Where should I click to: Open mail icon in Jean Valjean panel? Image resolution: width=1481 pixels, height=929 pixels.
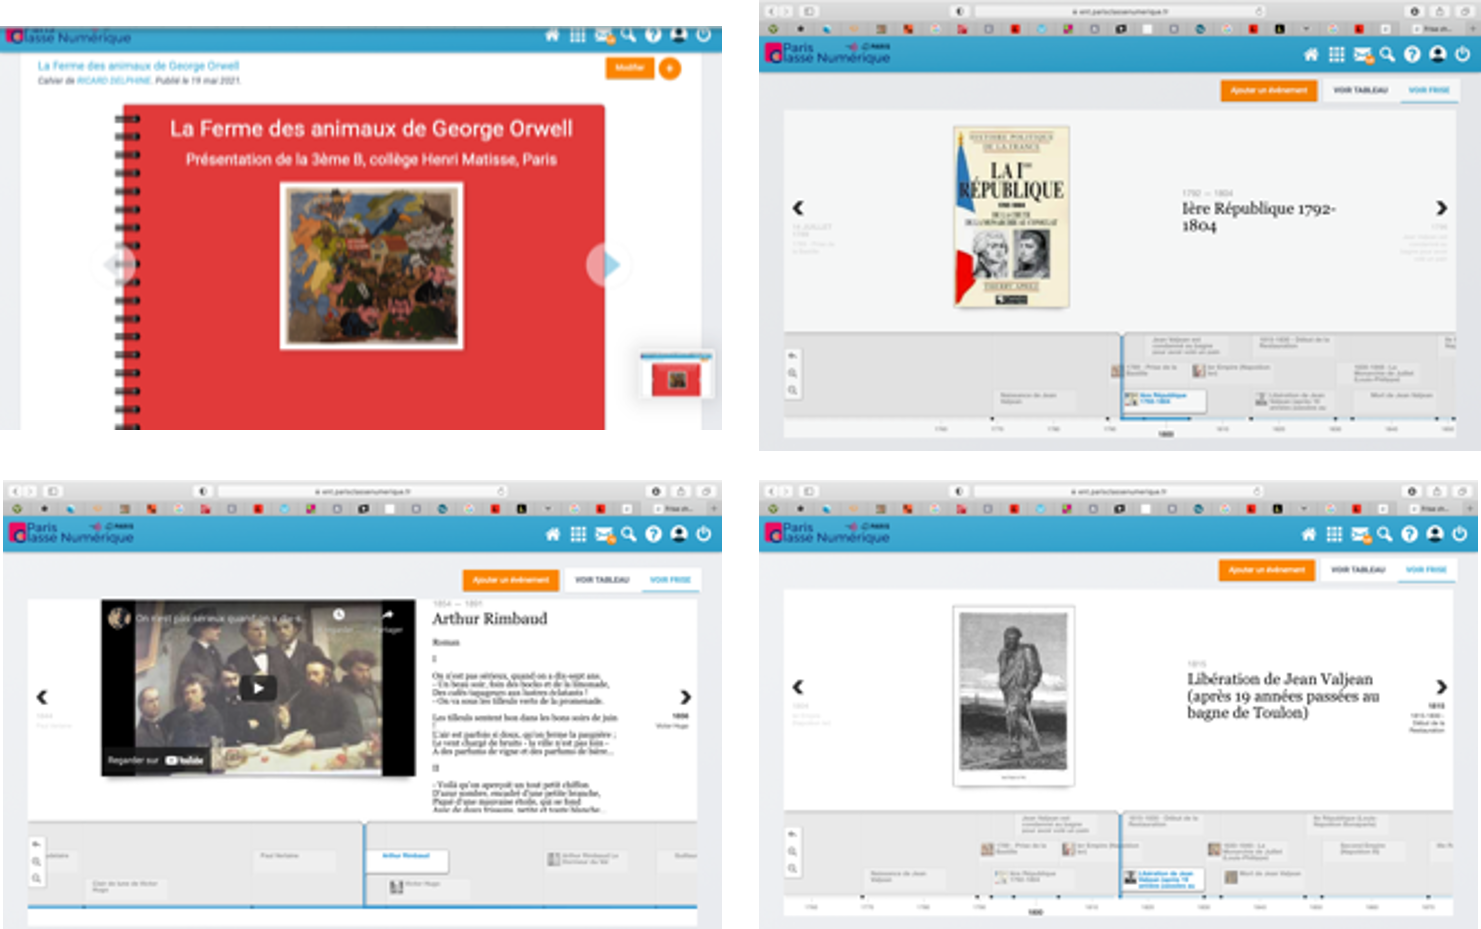tap(1360, 534)
